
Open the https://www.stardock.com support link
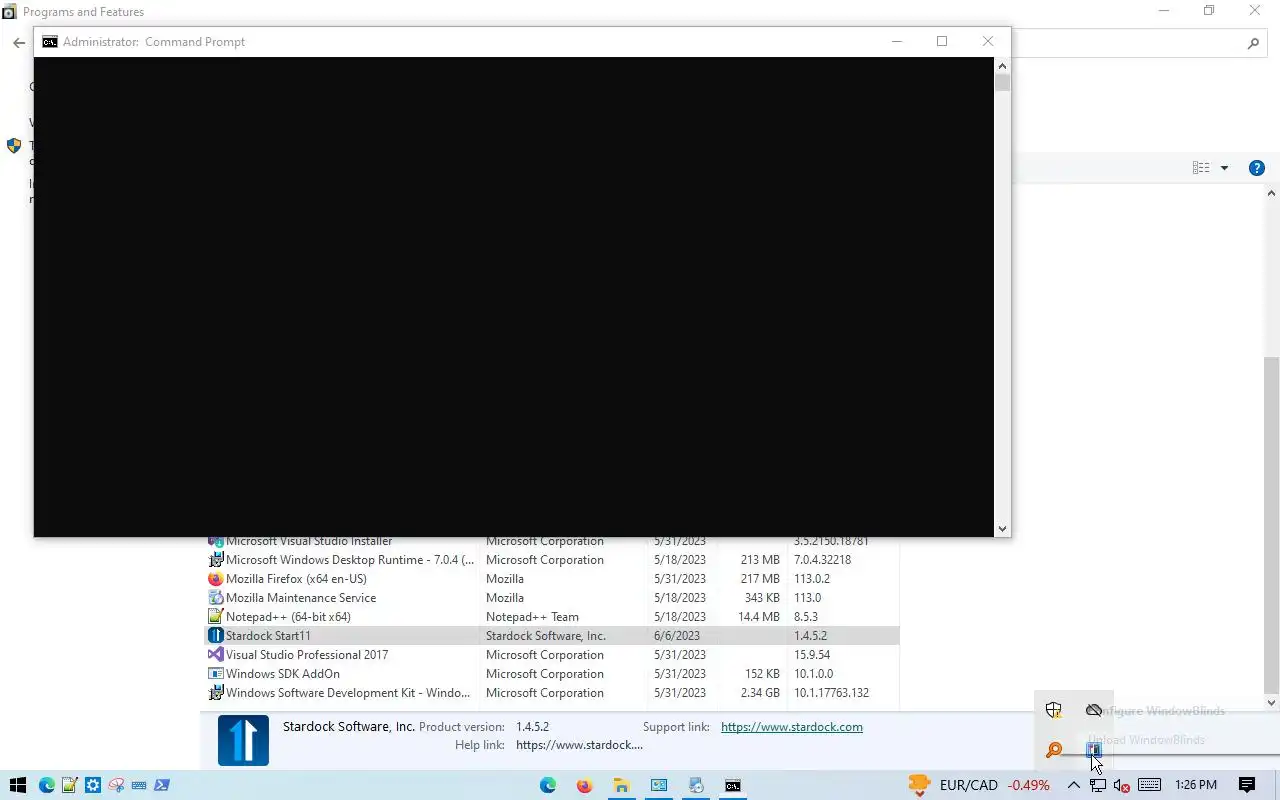click(x=792, y=727)
